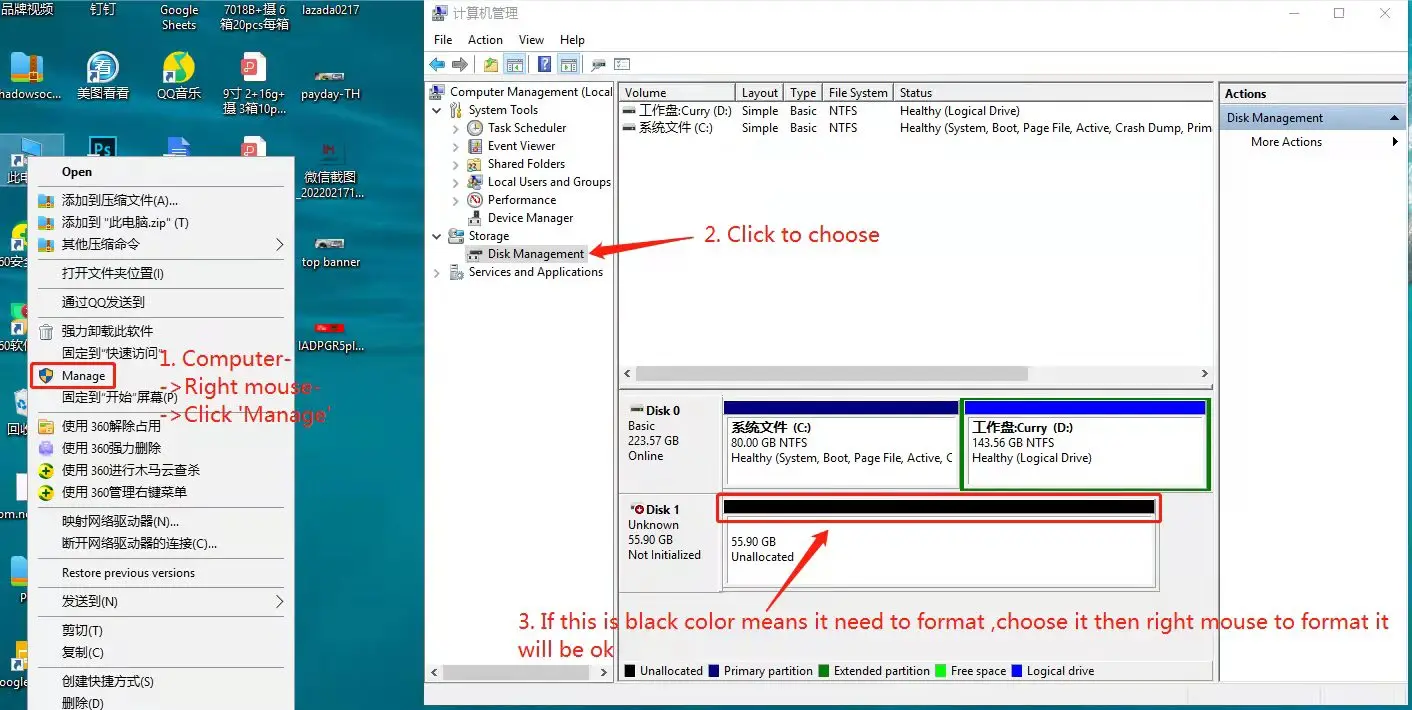Choose Disk Management under Storage
Viewport: 1412px width, 710px height.
click(535, 254)
